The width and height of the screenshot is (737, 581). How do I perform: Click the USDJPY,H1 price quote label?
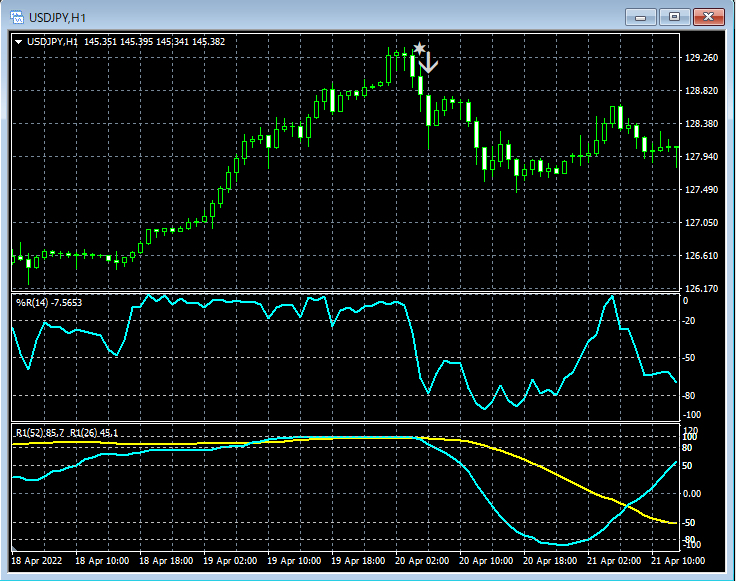tap(126, 42)
